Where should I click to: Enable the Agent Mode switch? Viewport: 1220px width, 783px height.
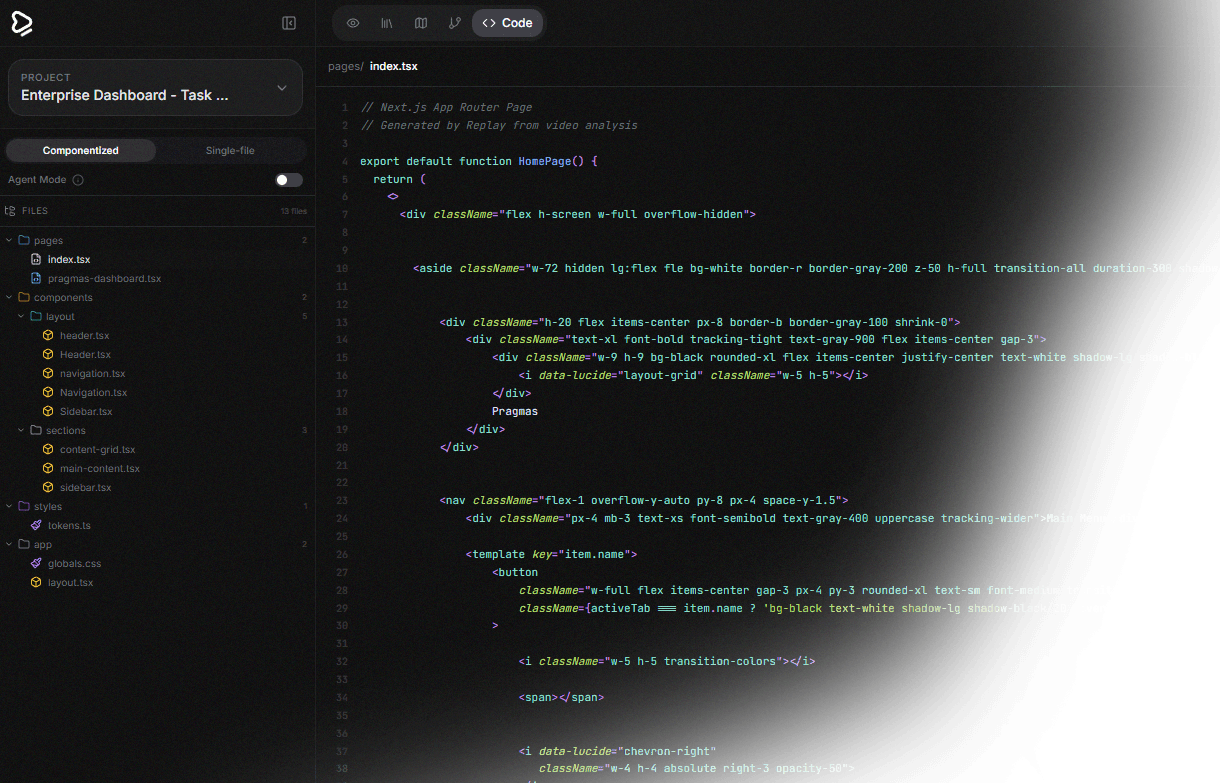point(288,180)
